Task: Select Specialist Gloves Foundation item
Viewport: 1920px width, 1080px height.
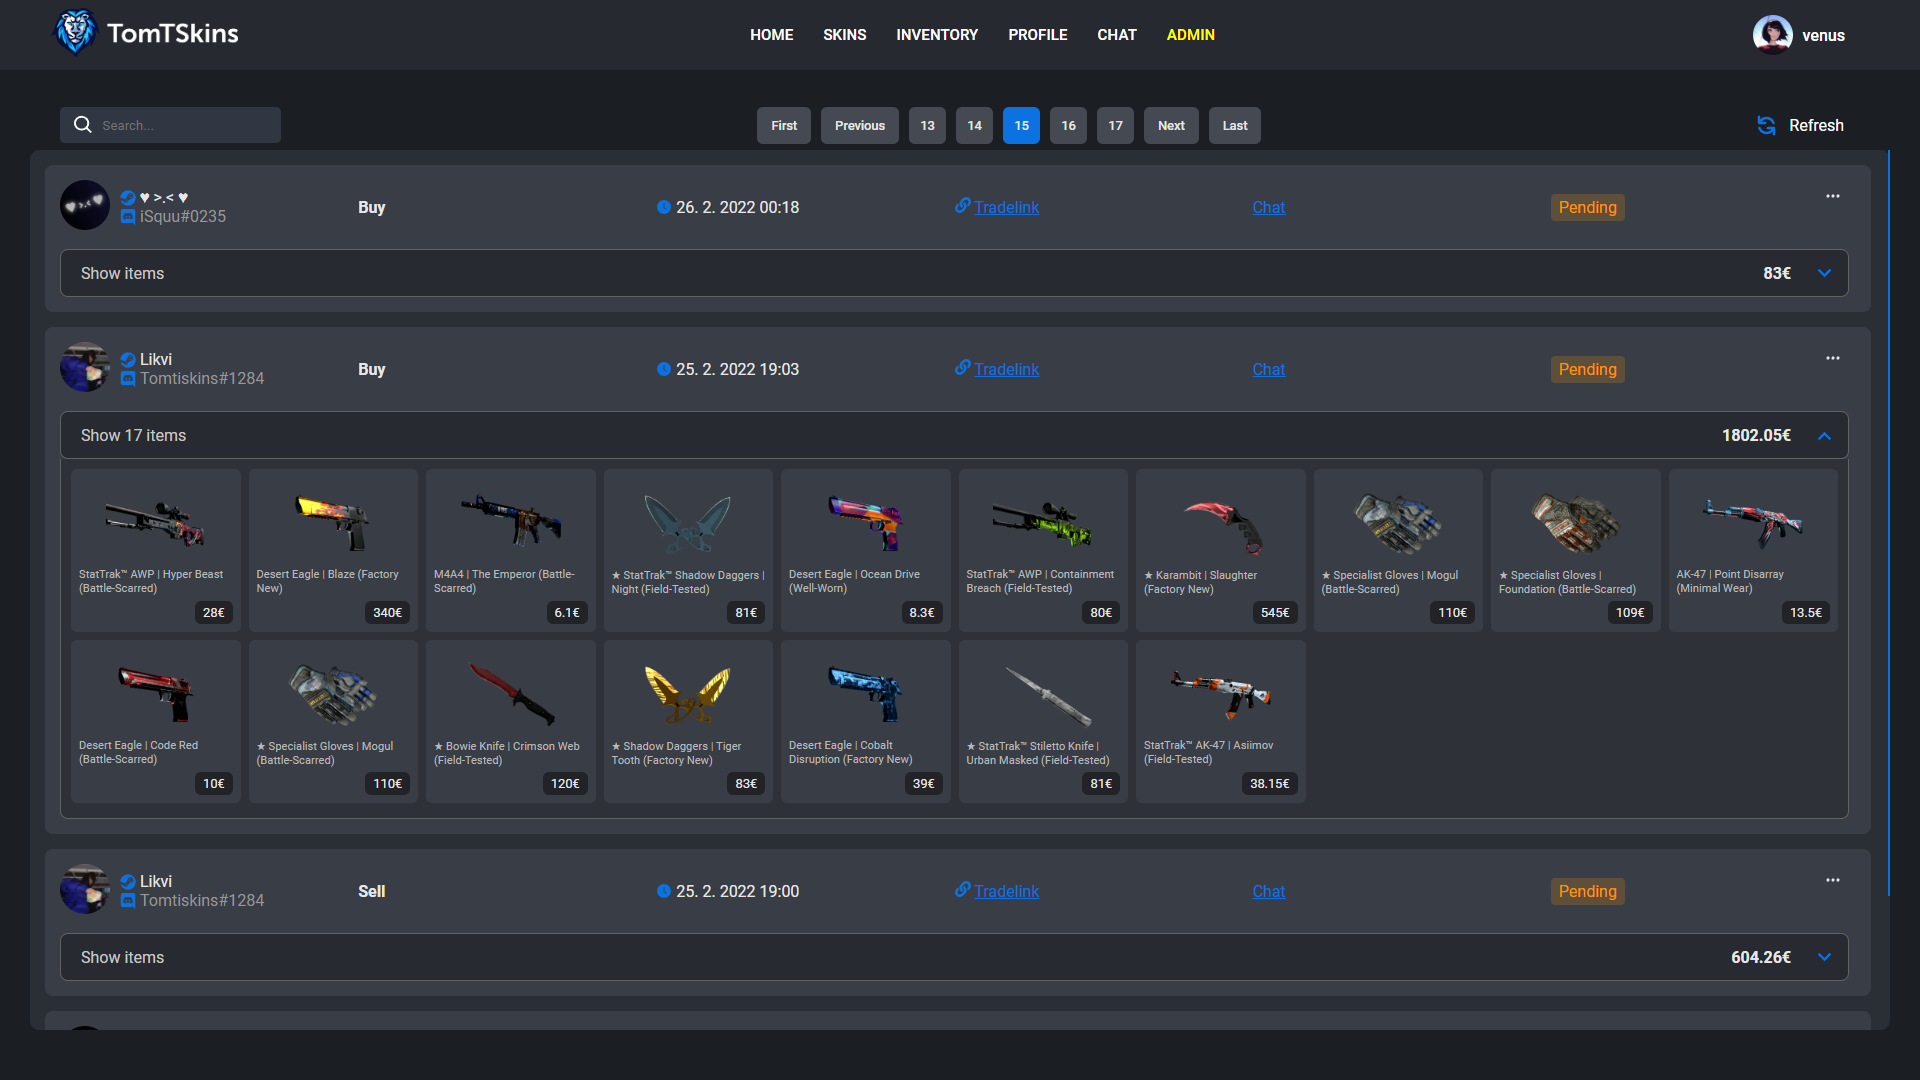Action: [1576, 550]
